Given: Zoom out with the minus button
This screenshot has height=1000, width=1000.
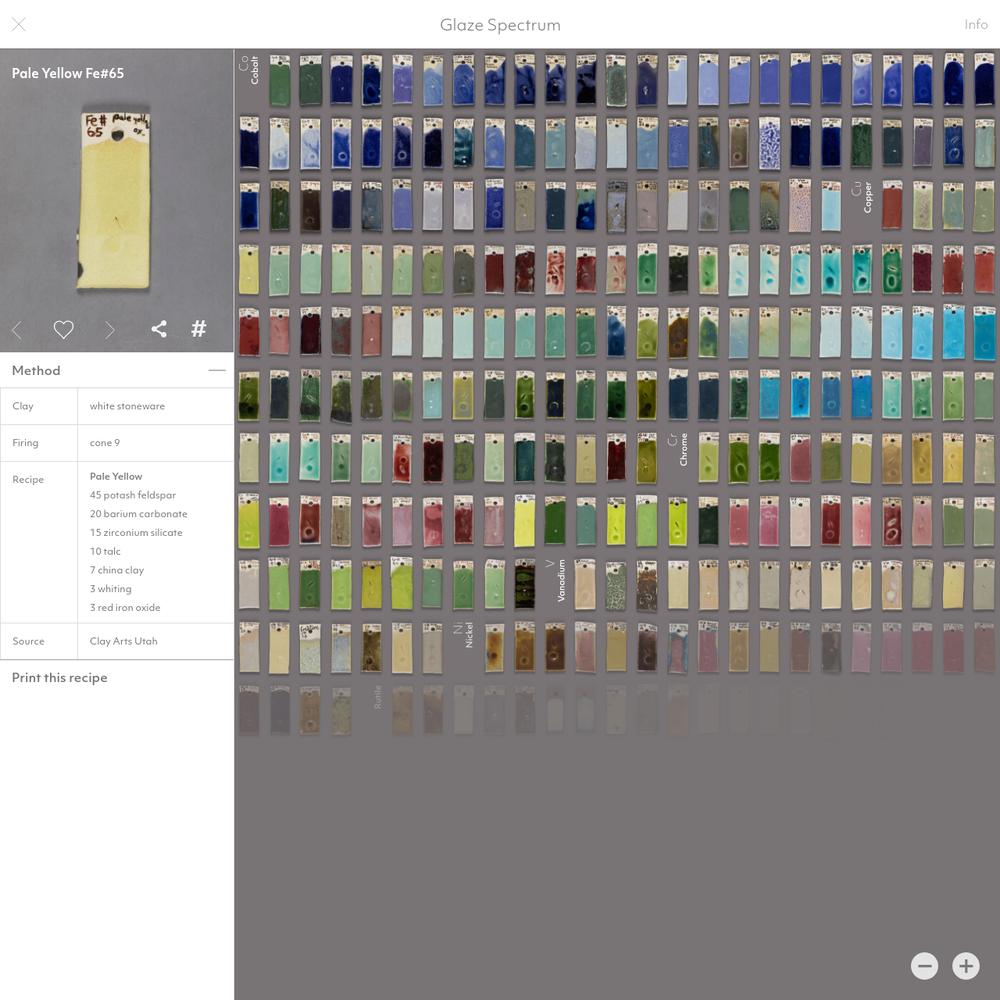Looking at the screenshot, I should tap(925, 965).
